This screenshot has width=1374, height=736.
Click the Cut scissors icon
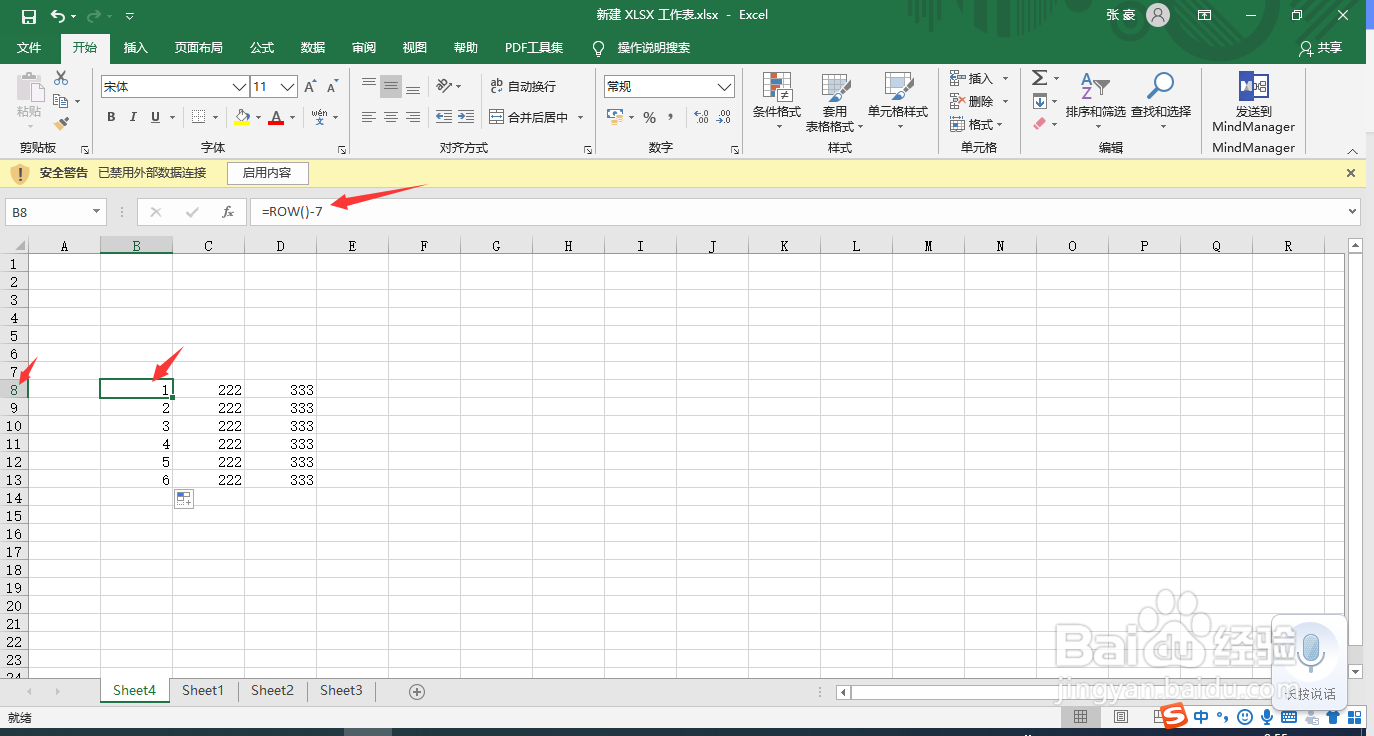[x=61, y=78]
